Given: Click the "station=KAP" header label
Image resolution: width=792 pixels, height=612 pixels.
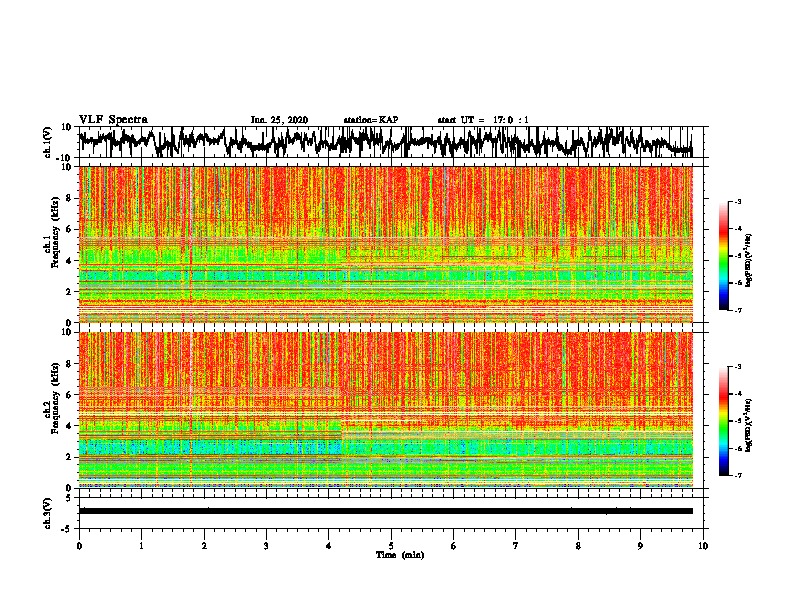Looking at the screenshot, I should [371, 120].
